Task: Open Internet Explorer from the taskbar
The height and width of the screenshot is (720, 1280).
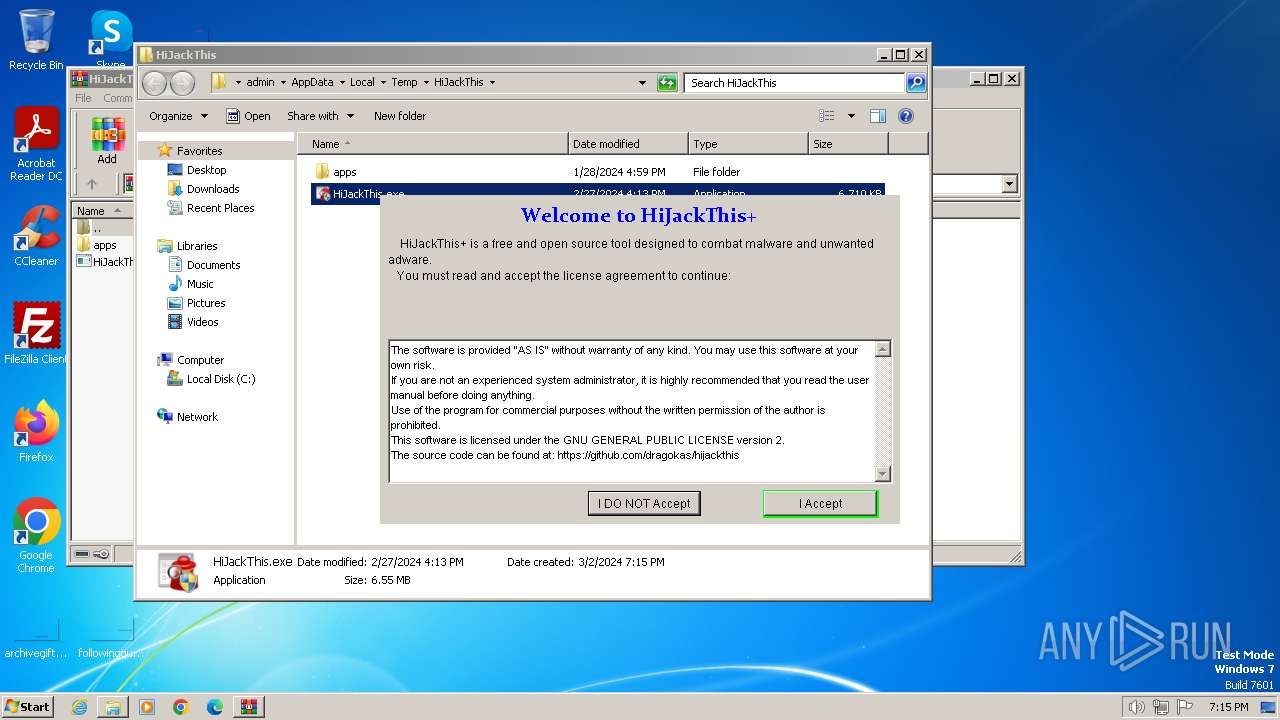Action: tap(79, 707)
